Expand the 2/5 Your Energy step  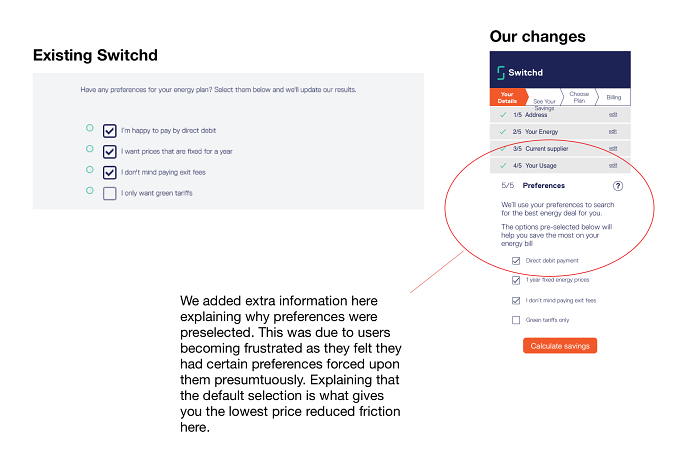click(x=560, y=132)
